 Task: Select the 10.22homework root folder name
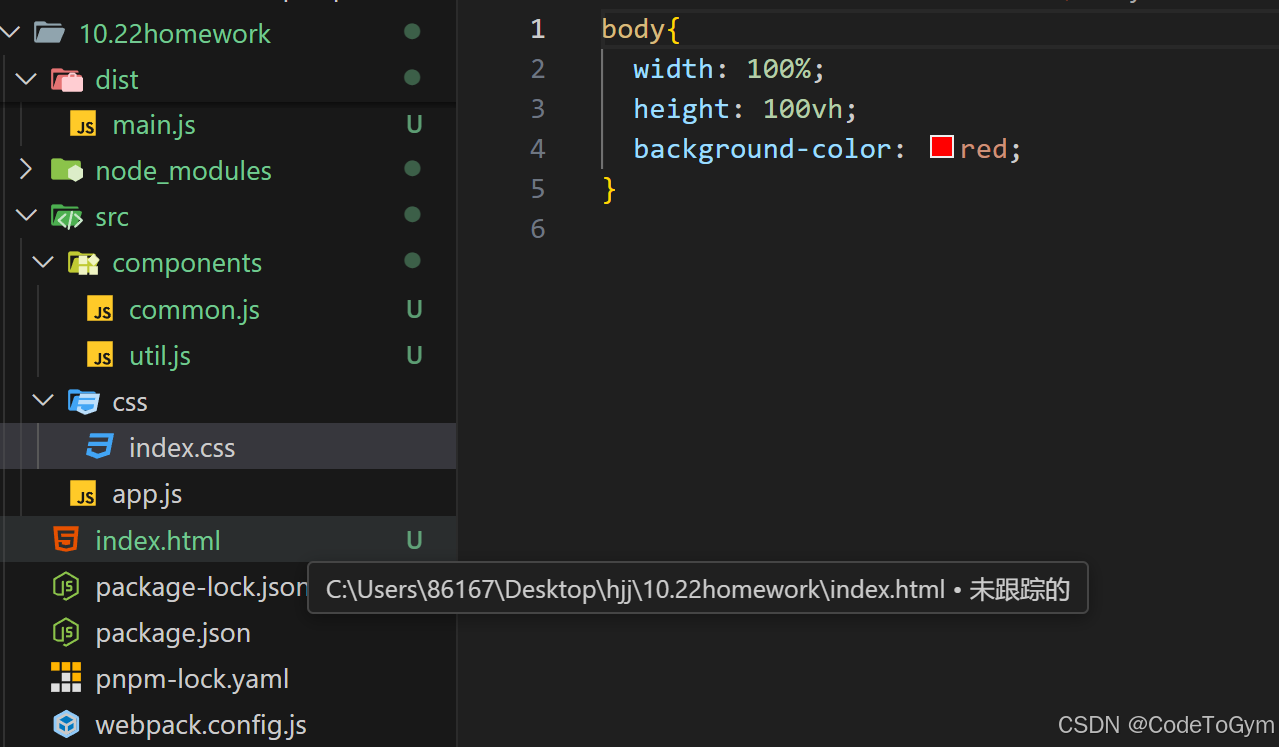pos(175,34)
